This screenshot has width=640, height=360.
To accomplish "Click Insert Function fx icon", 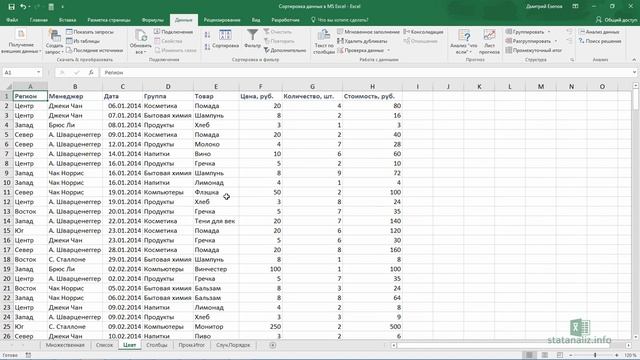I will [x=91, y=72].
